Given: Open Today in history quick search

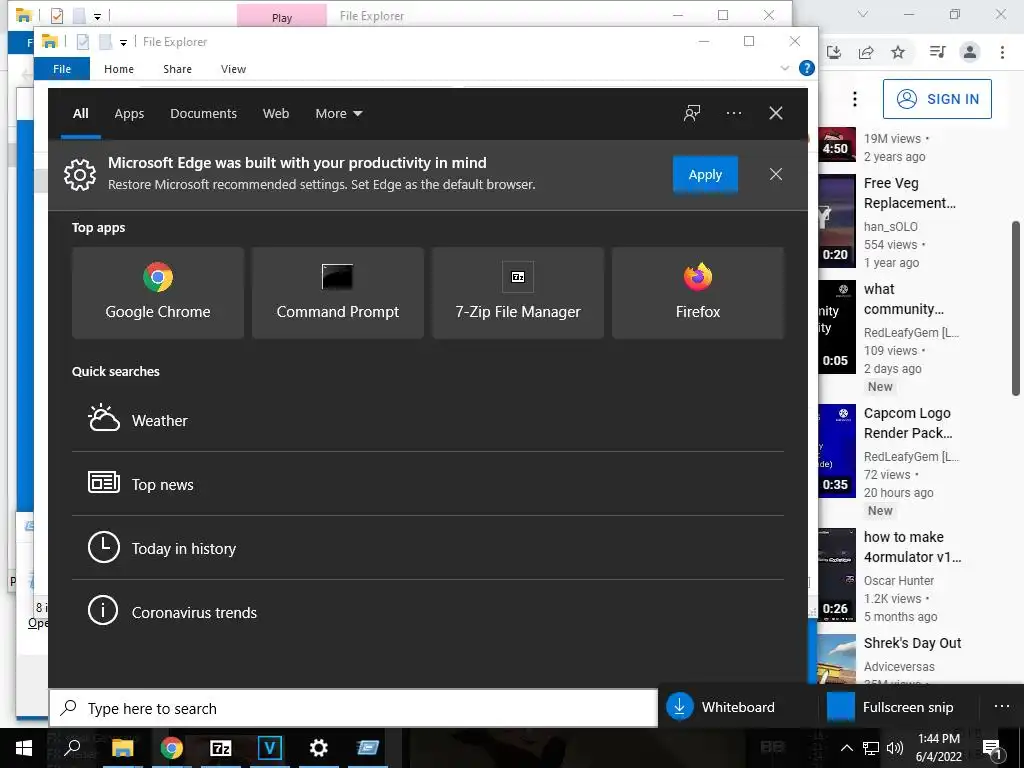Looking at the screenshot, I should [x=428, y=548].
